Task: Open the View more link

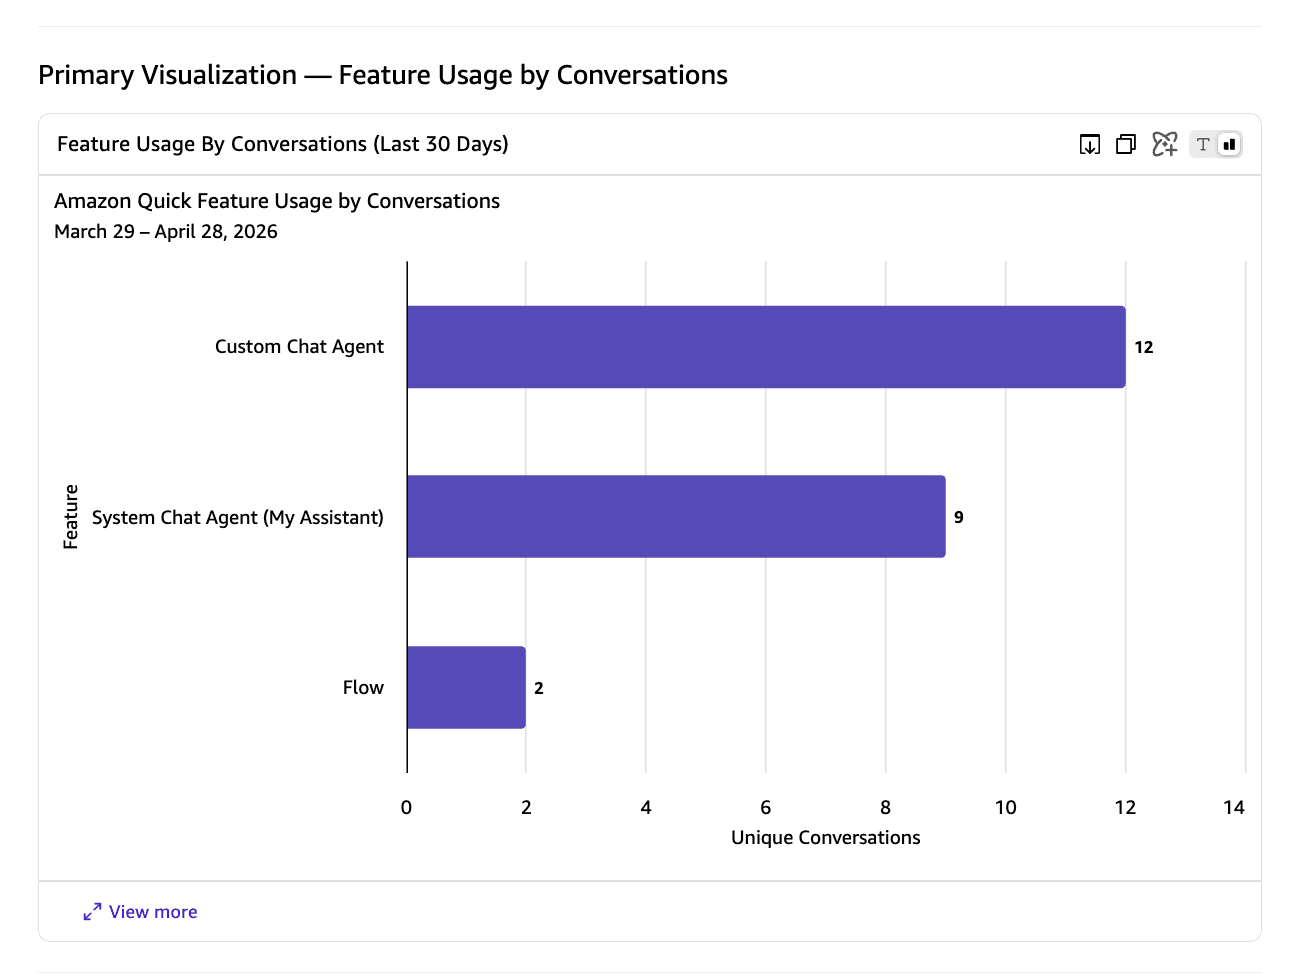Action: tap(153, 912)
